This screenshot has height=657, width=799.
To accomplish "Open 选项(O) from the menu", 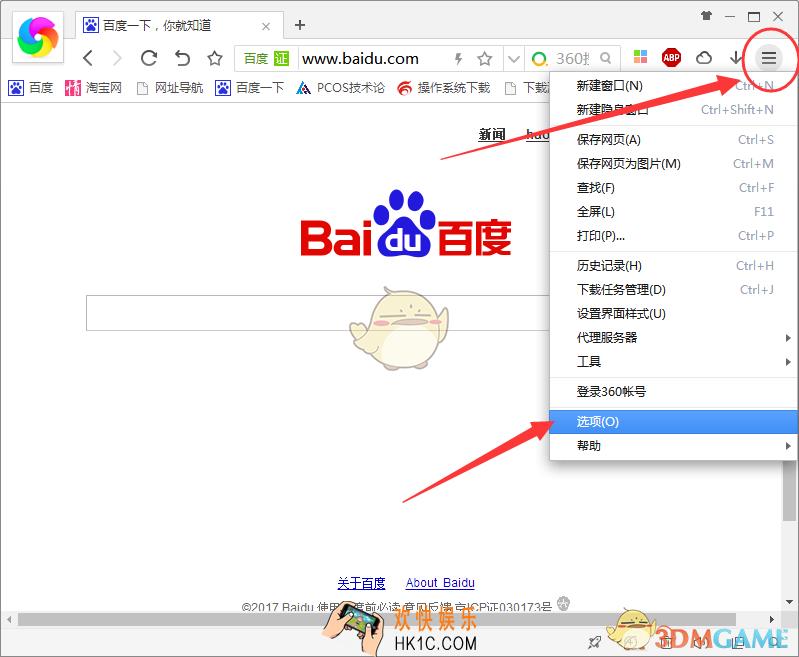I will [x=674, y=422].
